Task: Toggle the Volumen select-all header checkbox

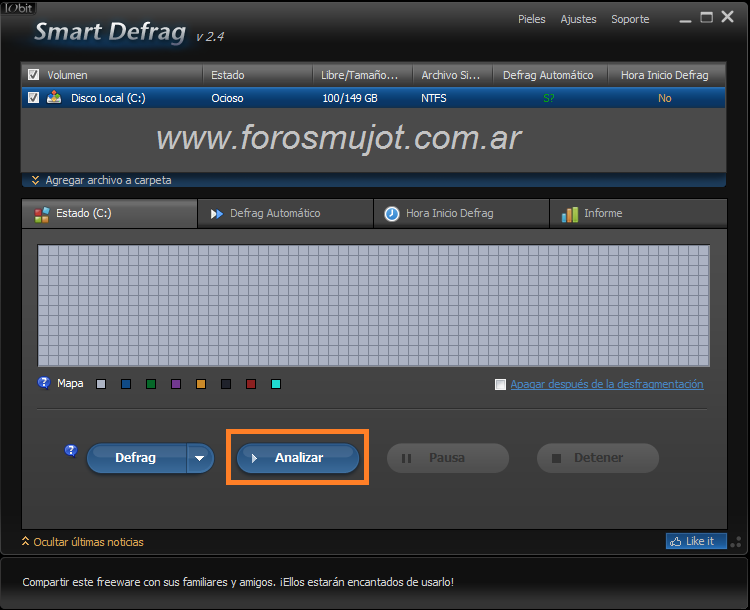Action: point(34,75)
